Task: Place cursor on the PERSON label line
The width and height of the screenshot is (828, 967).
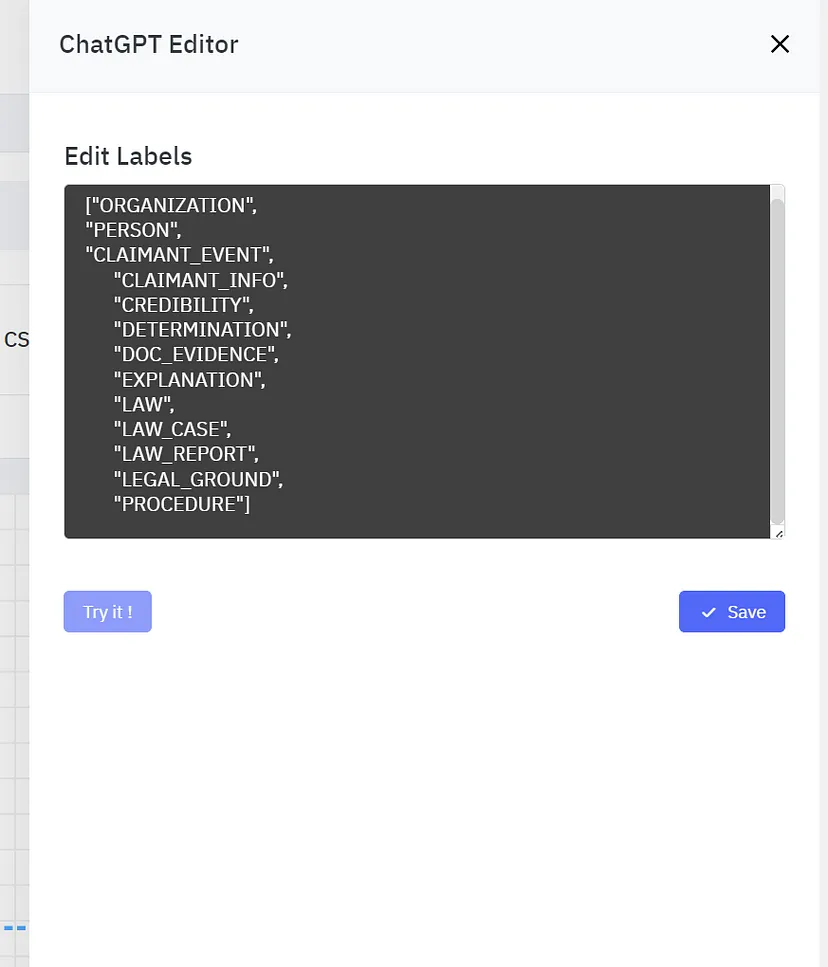Action: (x=133, y=230)
